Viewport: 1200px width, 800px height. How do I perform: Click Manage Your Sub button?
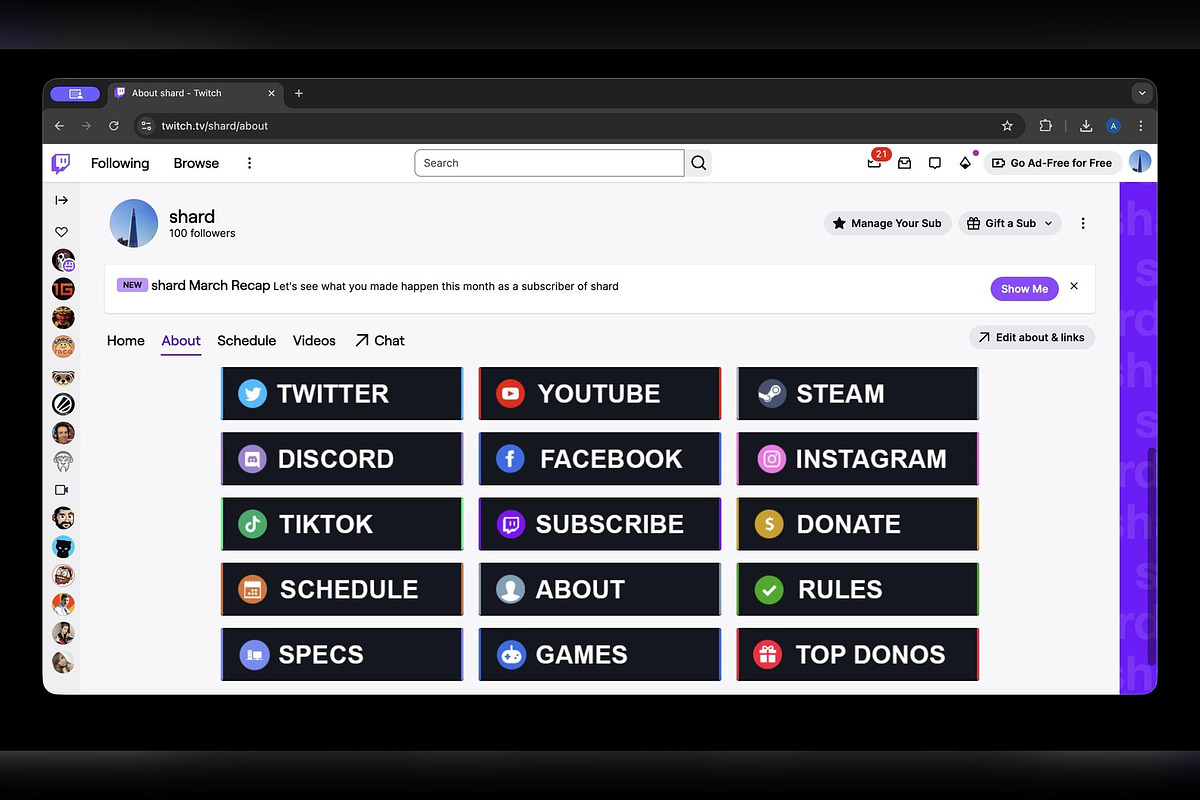pos(887,223)
